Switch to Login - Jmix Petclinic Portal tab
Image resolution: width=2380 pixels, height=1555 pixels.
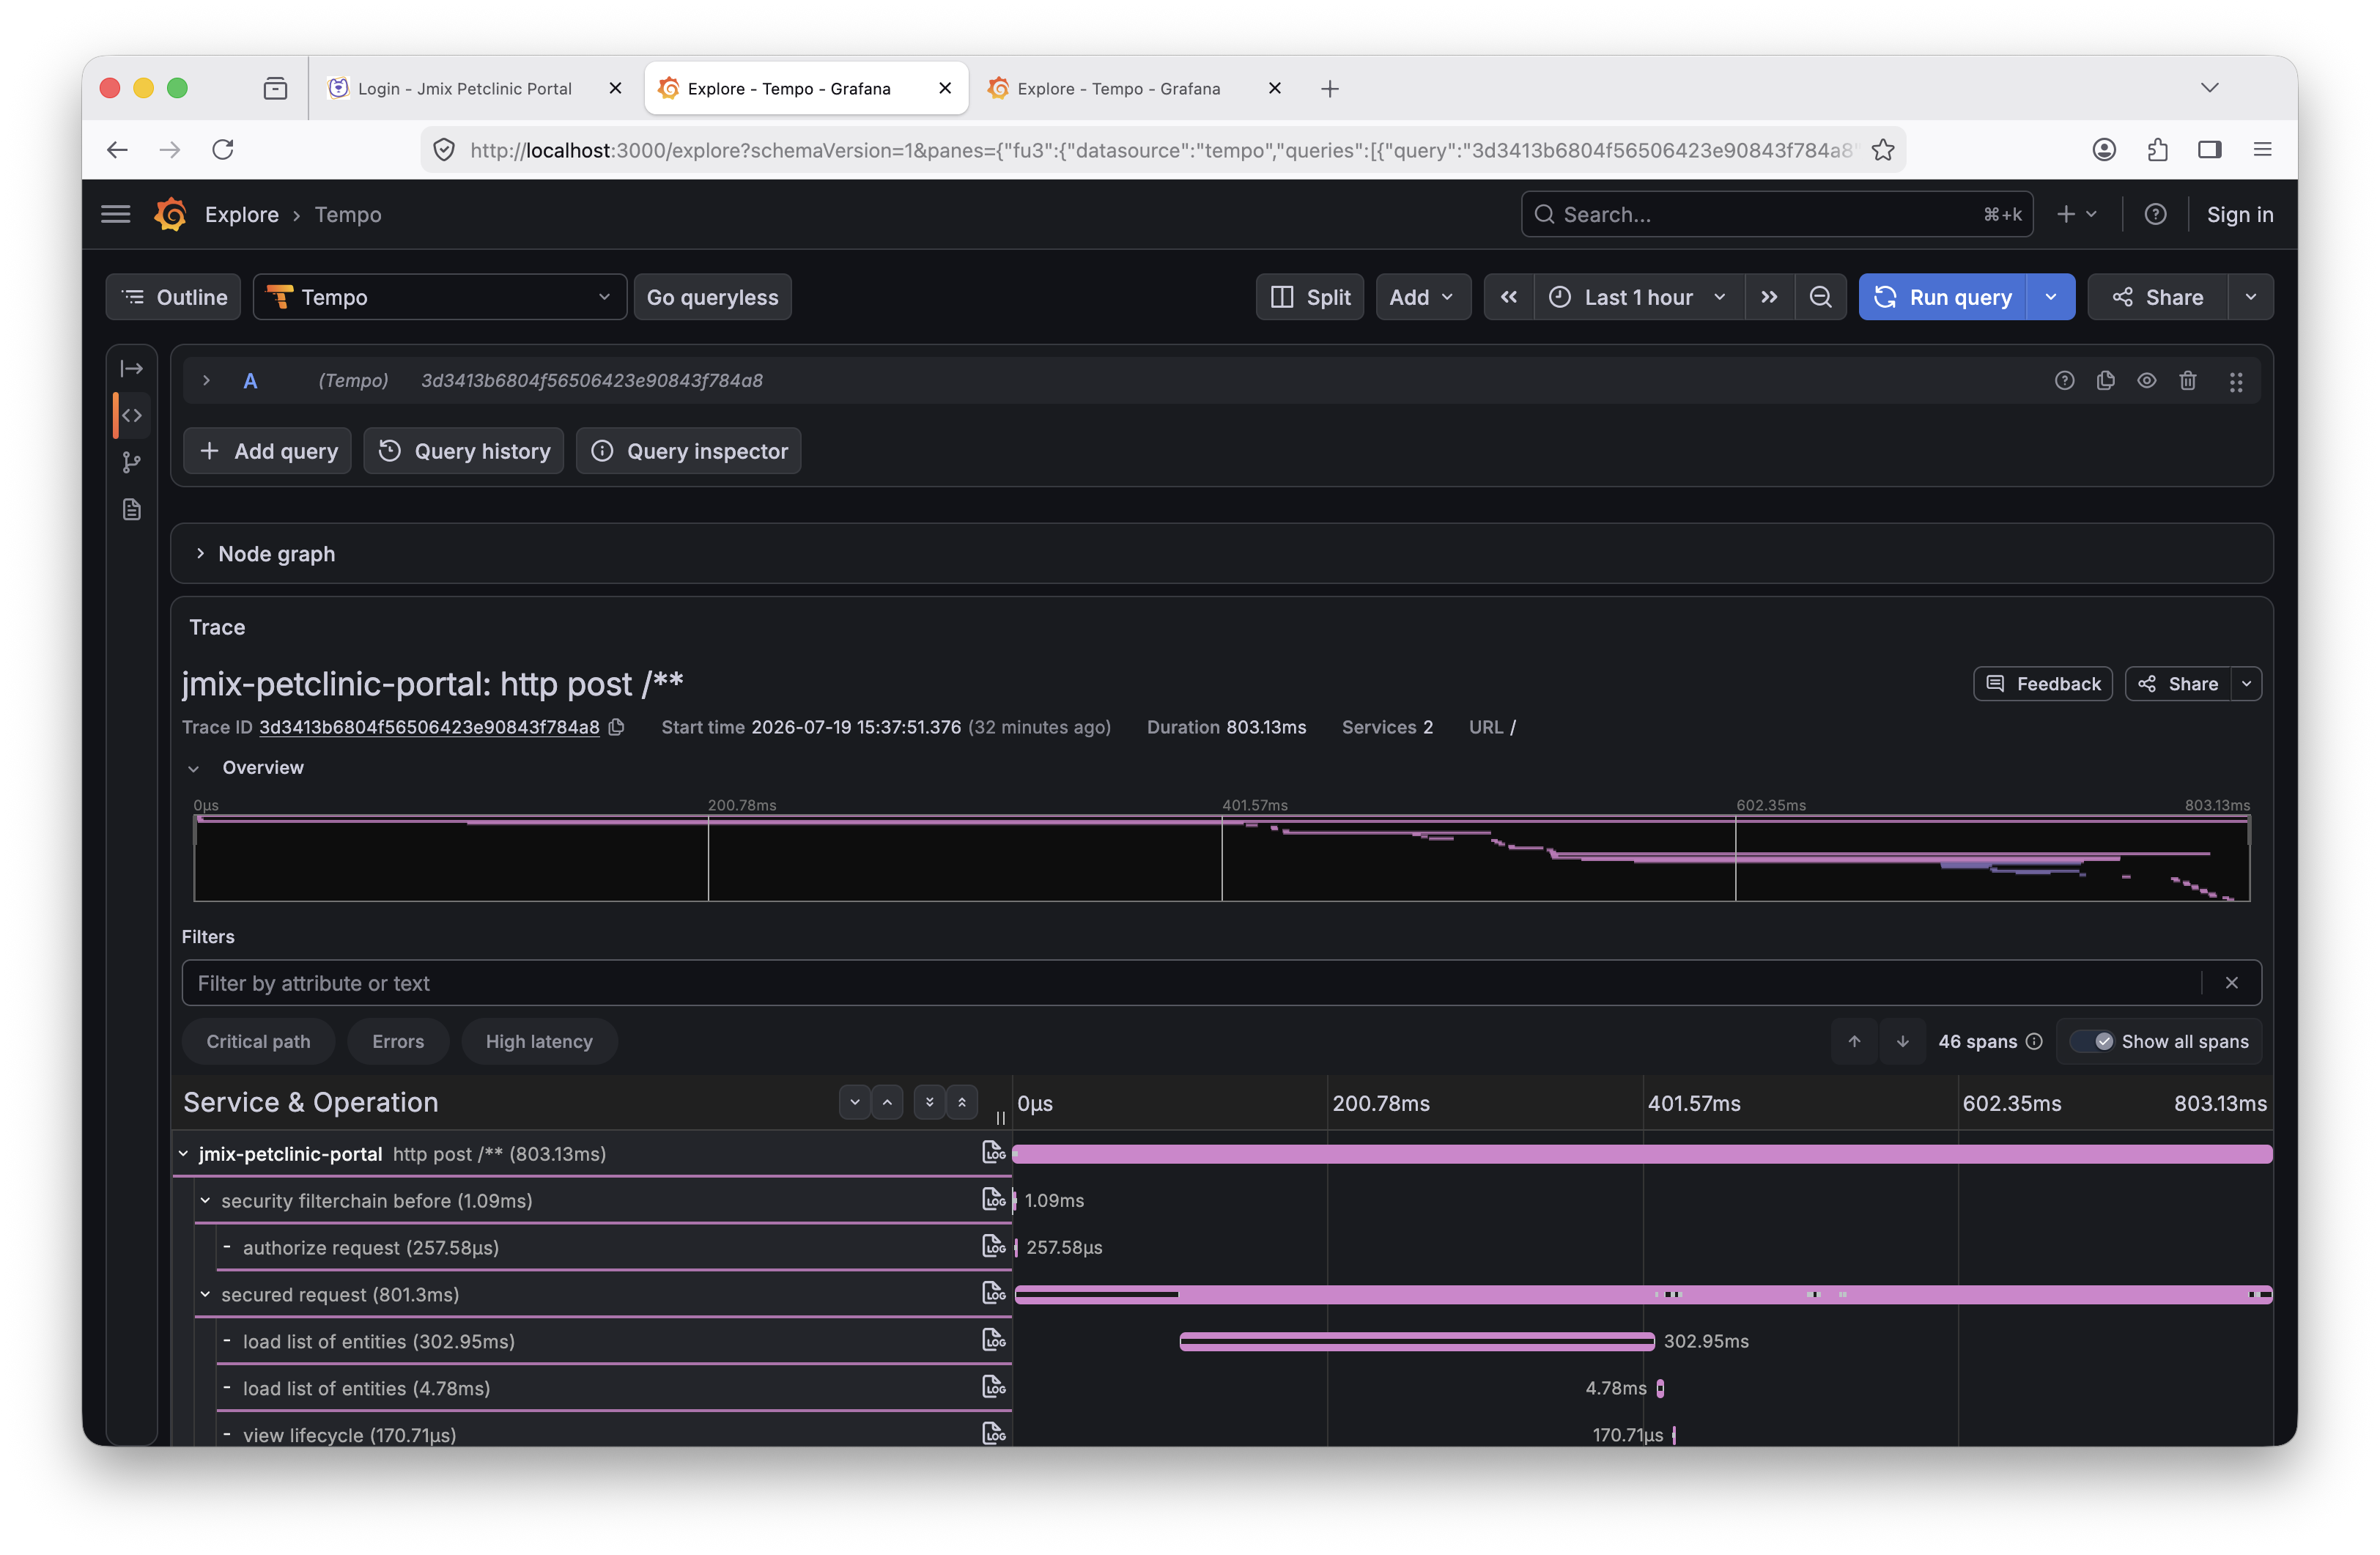coord(465,88)
